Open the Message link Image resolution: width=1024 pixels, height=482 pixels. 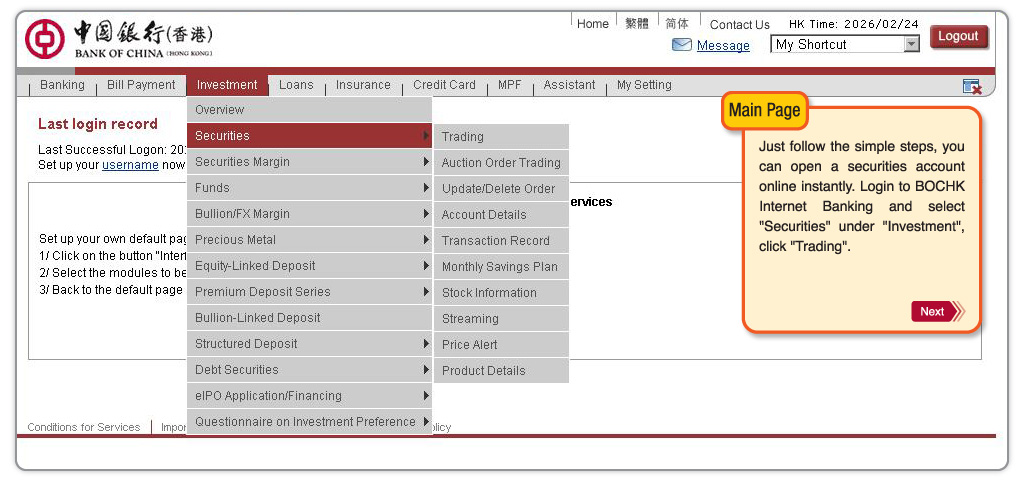(723, 46)
